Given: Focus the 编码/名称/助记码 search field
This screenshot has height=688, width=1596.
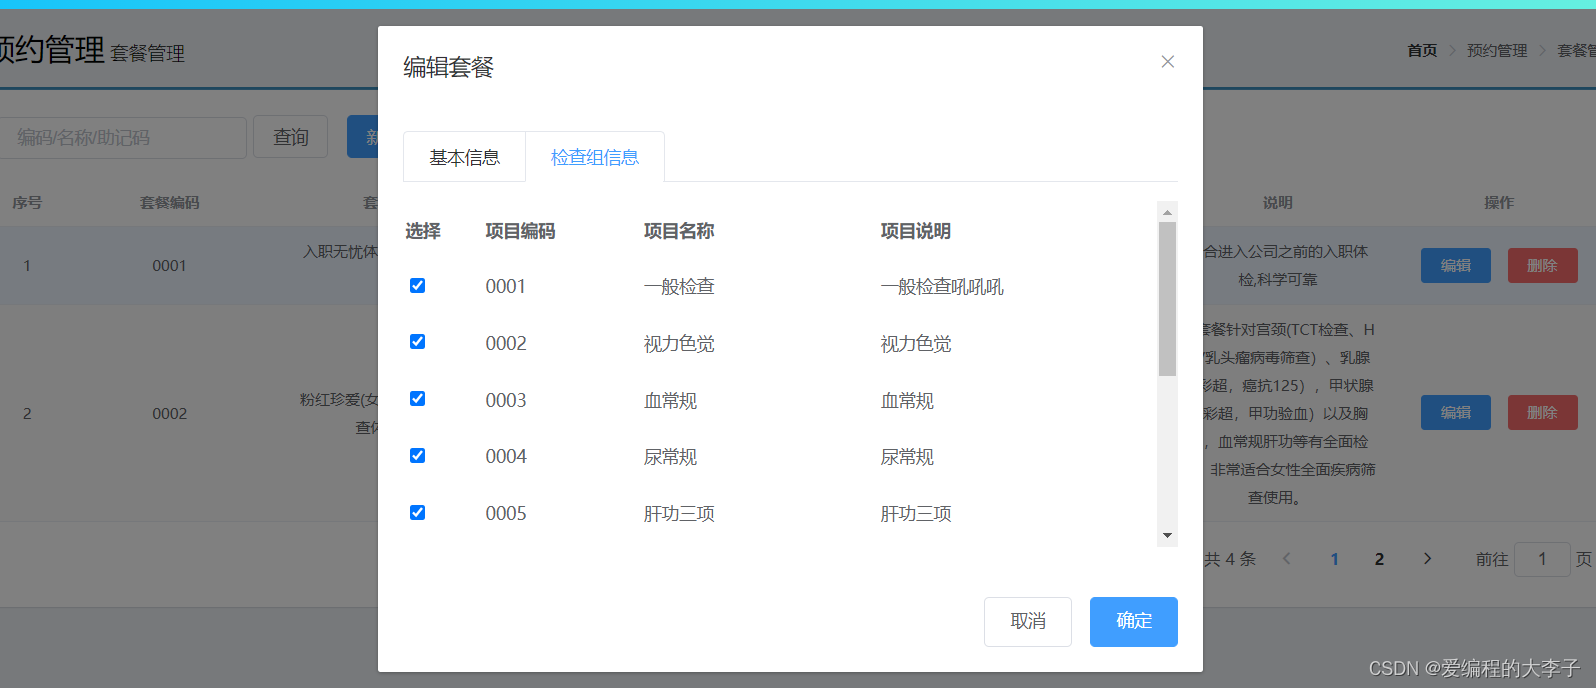Looking at the screenshot, I should point(120,137).
